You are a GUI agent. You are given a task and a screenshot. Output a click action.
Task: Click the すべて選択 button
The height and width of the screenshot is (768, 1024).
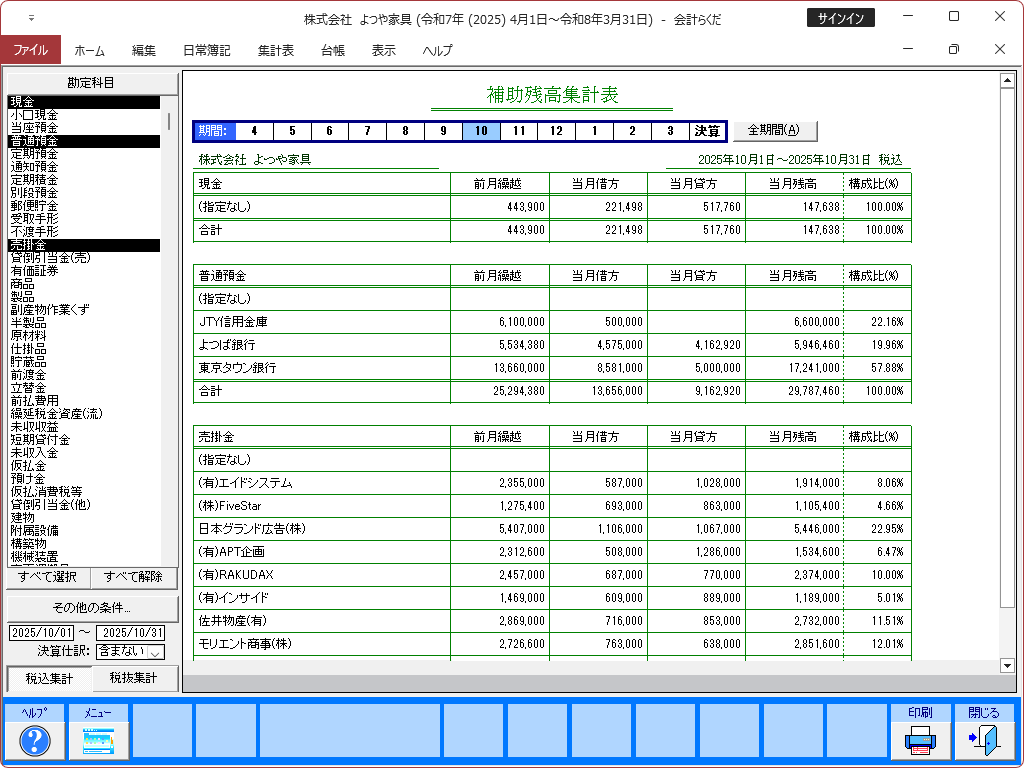point(48,578)
